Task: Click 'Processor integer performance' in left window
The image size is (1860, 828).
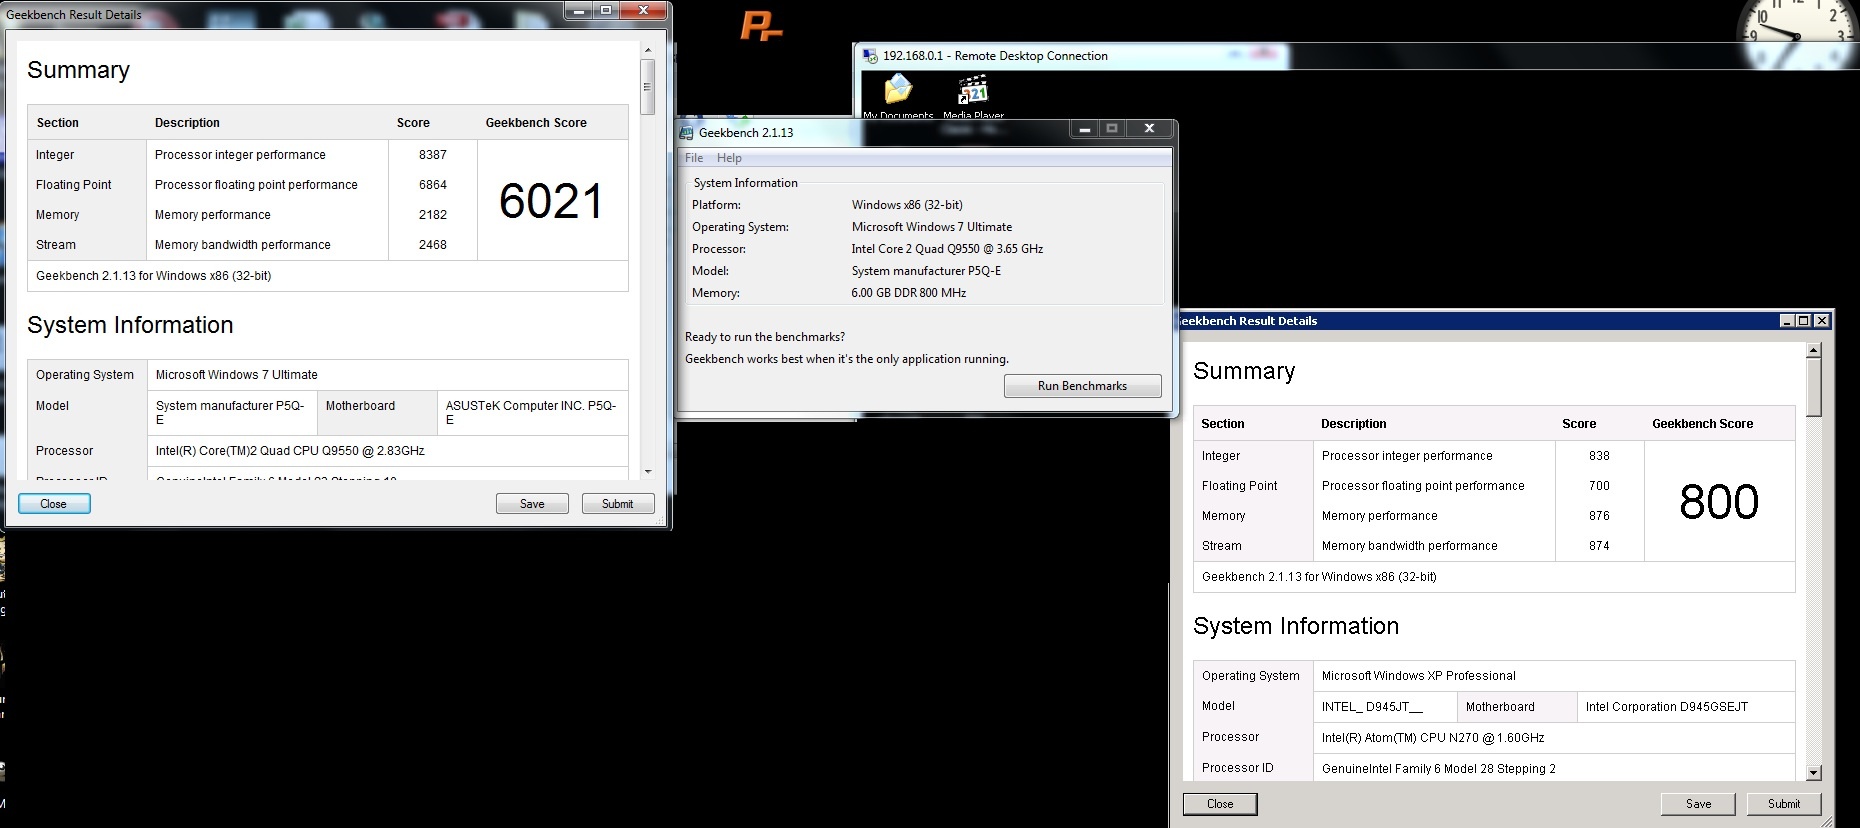Action: coord(240,155)
